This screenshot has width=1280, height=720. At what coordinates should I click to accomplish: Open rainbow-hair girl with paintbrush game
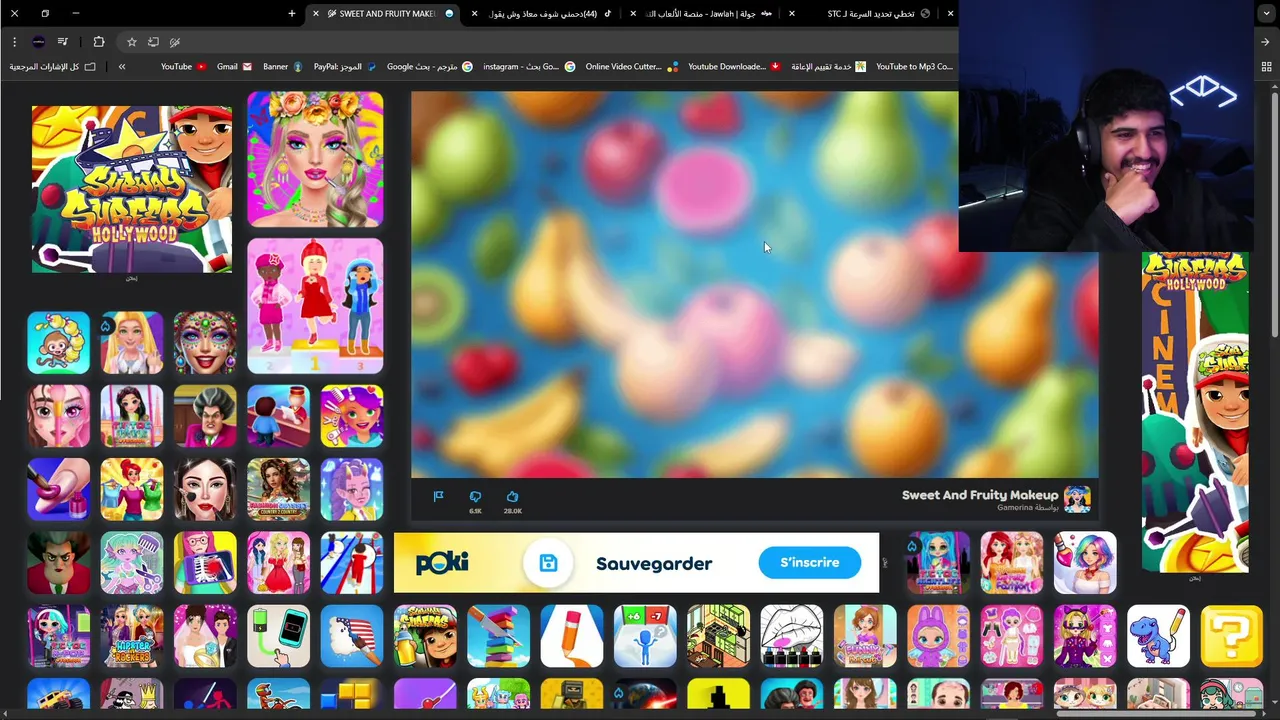pyautogui.click(x=1085, y=562)
